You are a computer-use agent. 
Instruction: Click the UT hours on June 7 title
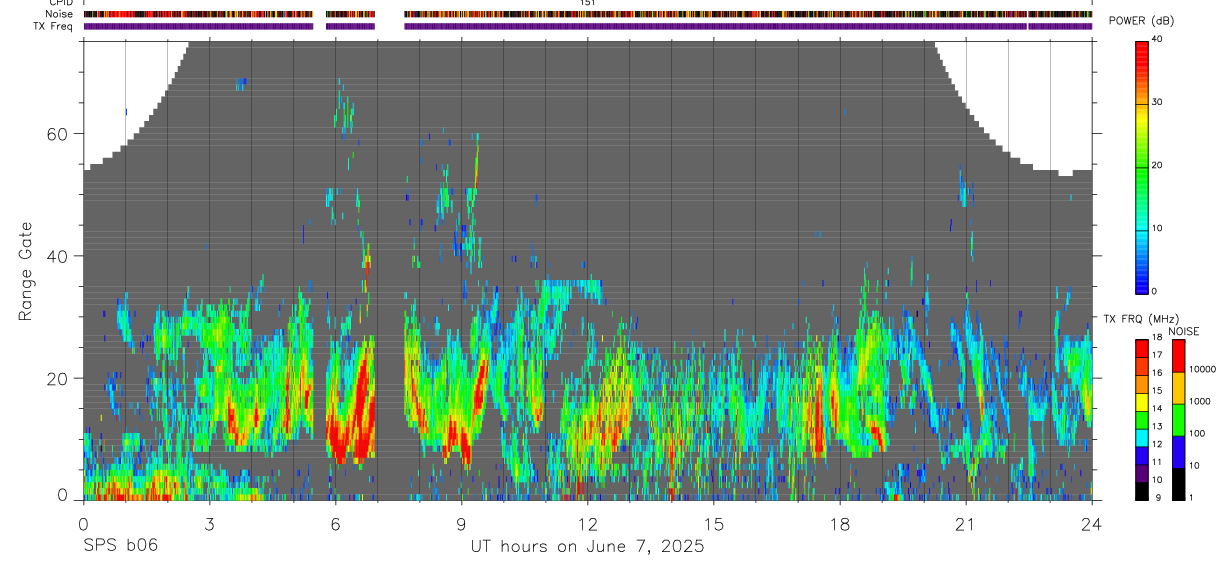point(588,546)
